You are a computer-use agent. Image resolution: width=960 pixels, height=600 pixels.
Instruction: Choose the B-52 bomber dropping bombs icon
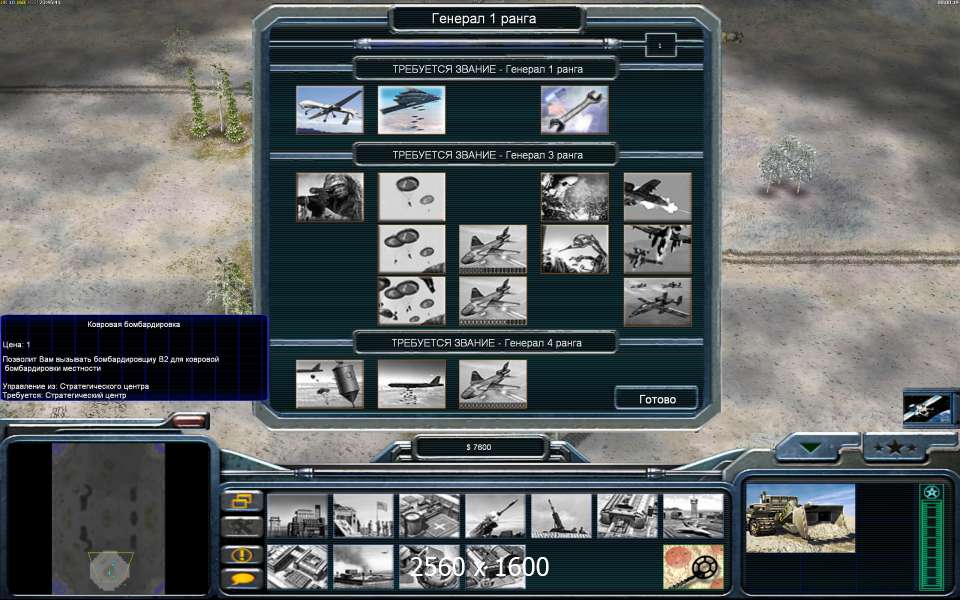(x=411, y=384)
